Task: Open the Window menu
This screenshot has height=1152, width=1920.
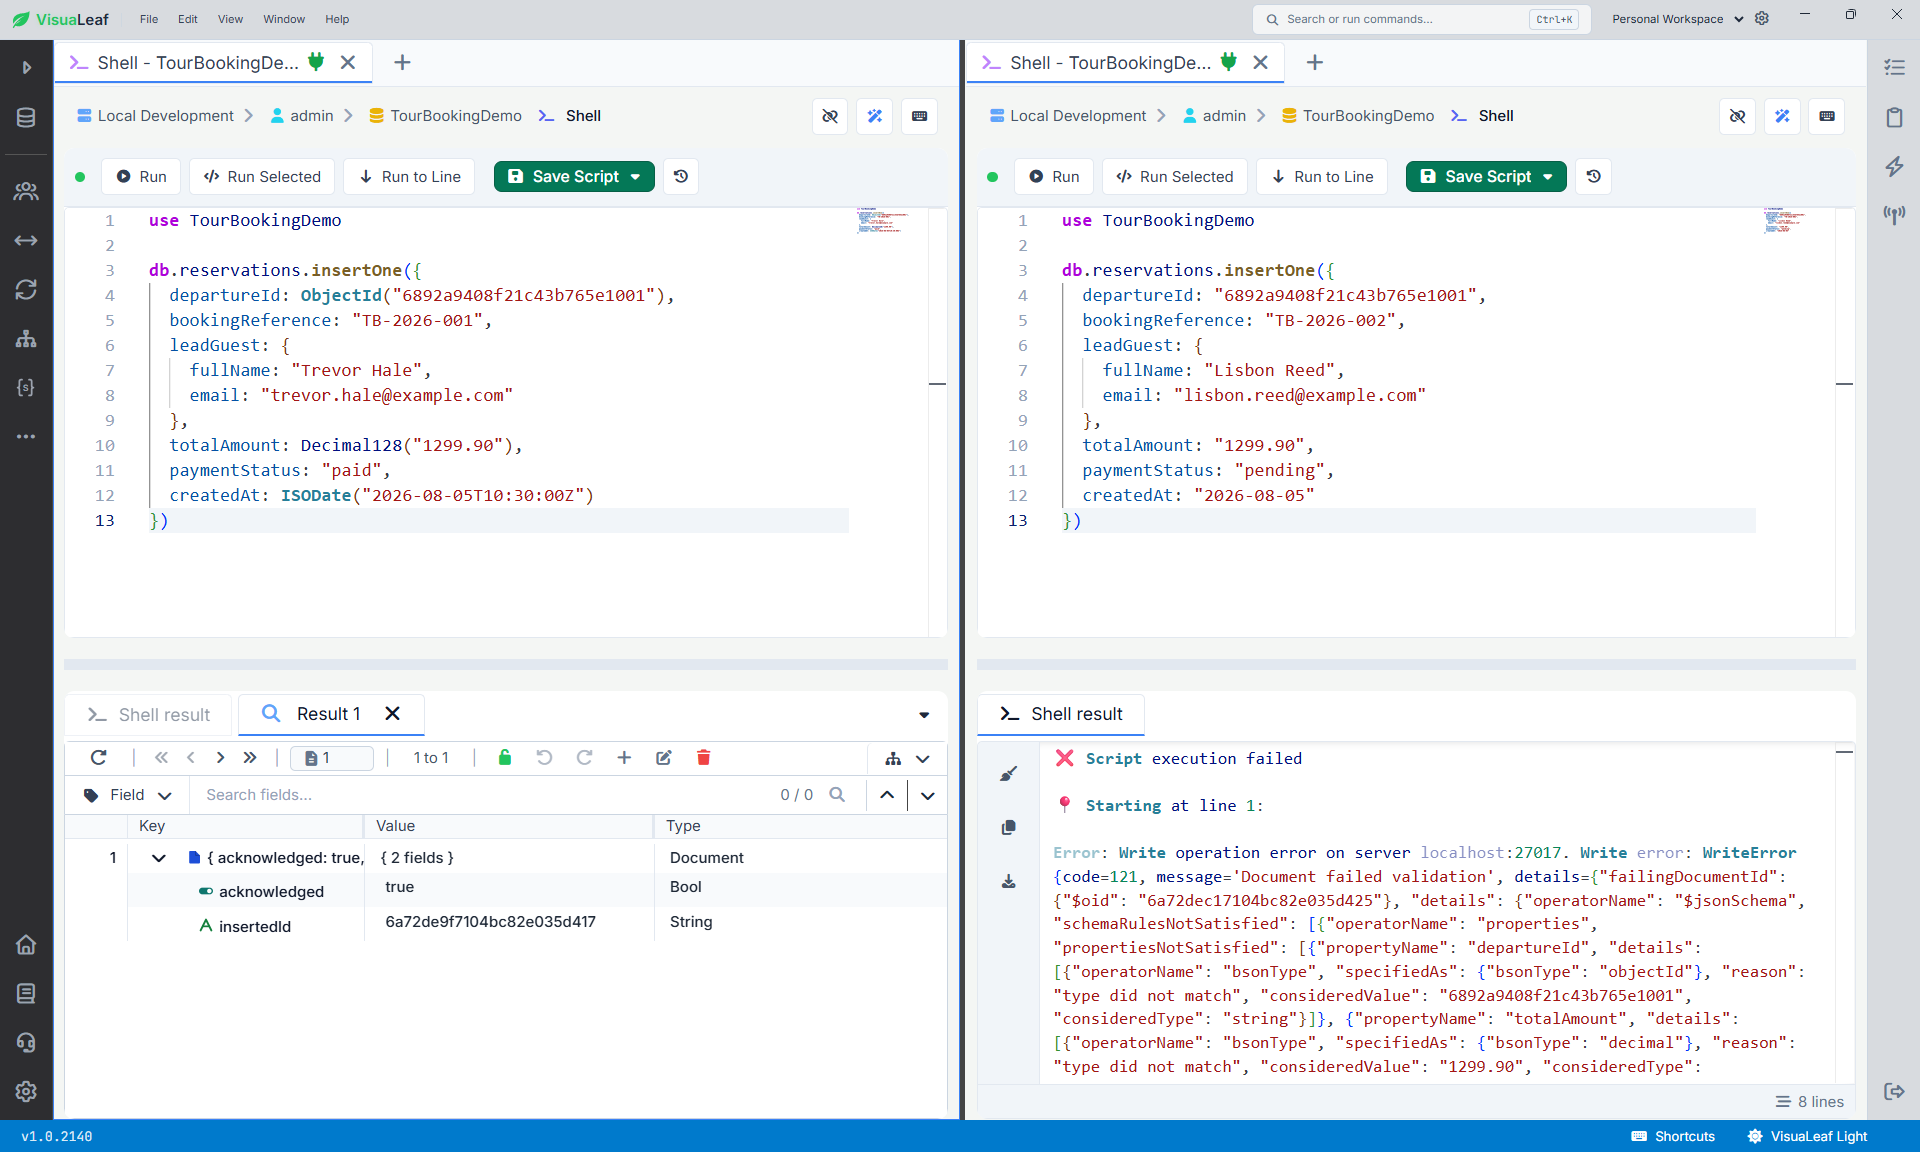Action: point(284,19)
